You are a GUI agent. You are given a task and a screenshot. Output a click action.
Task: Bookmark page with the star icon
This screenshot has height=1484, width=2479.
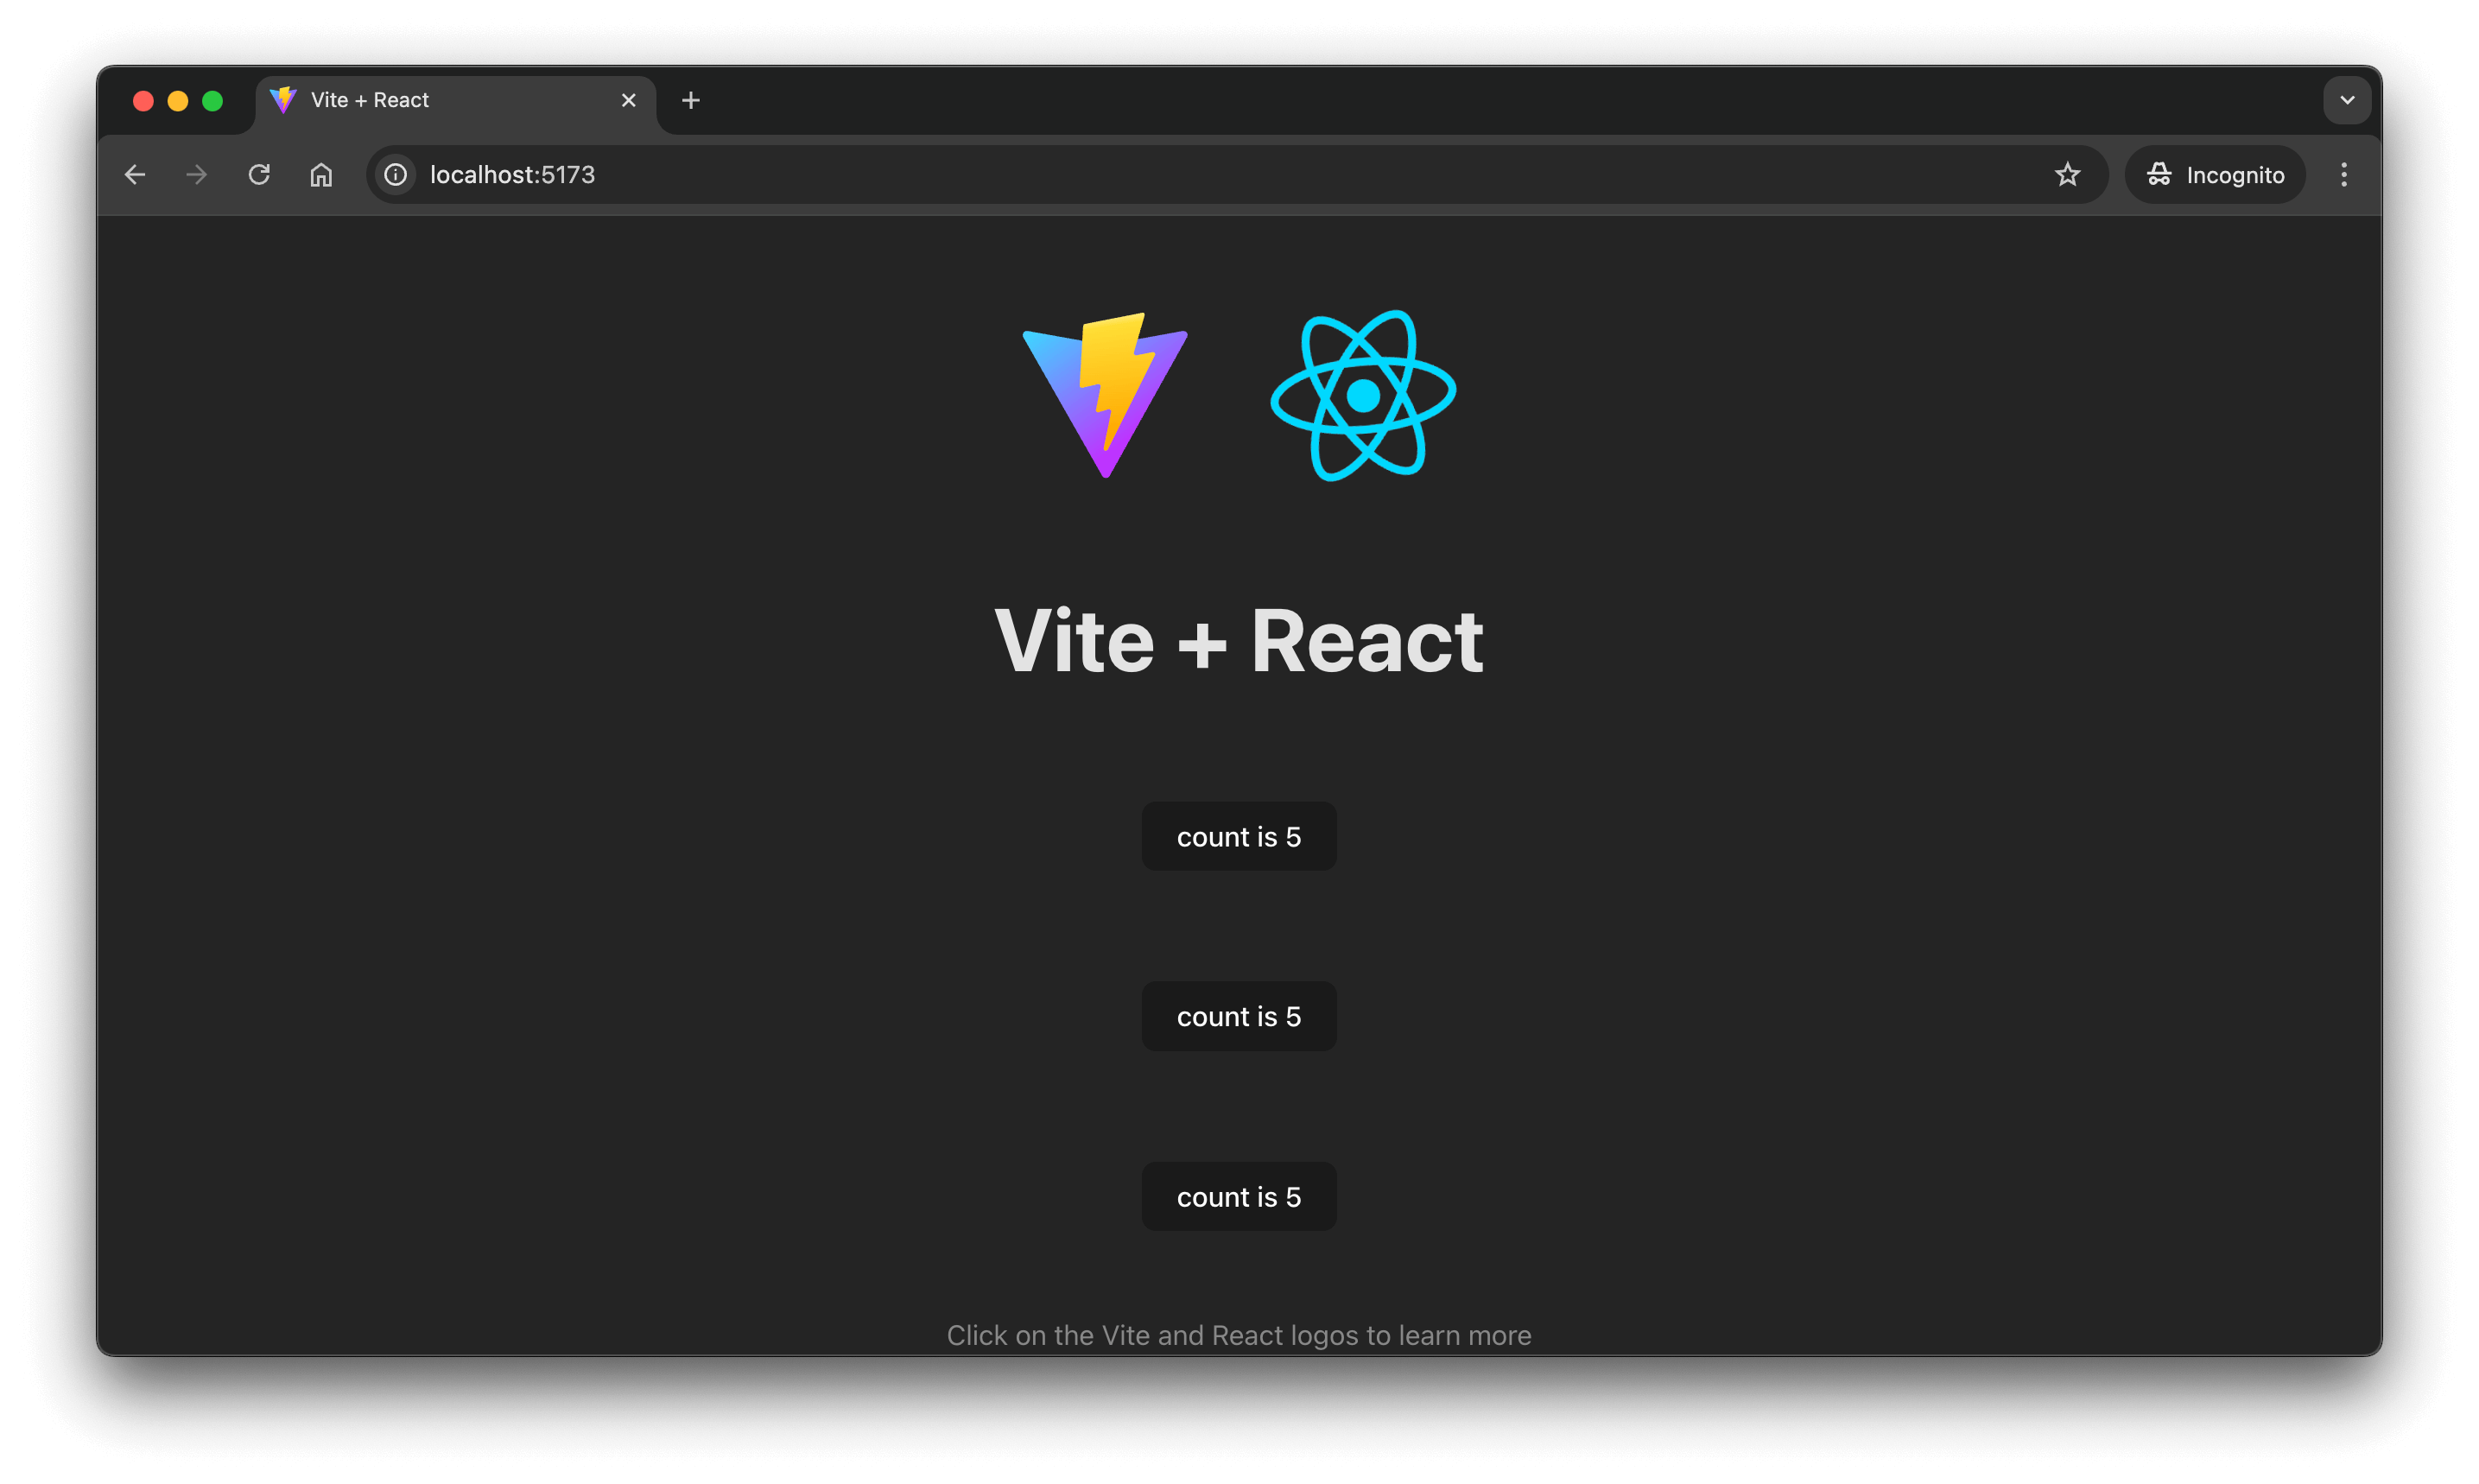pyautogui.click(x=2067, y=175)
